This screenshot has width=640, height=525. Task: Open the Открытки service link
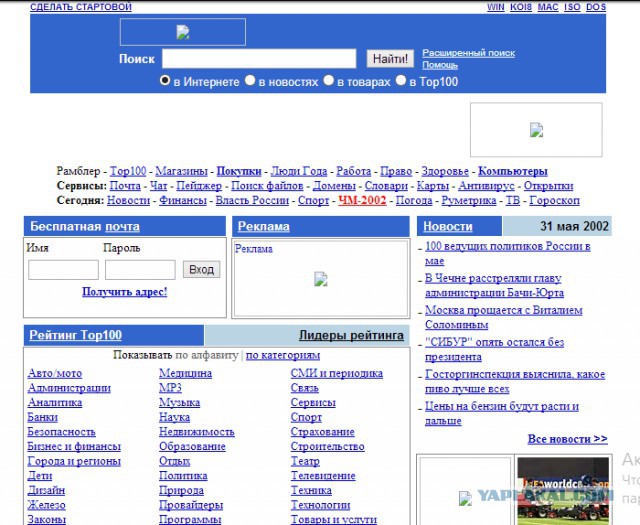[x=549, y=186]
